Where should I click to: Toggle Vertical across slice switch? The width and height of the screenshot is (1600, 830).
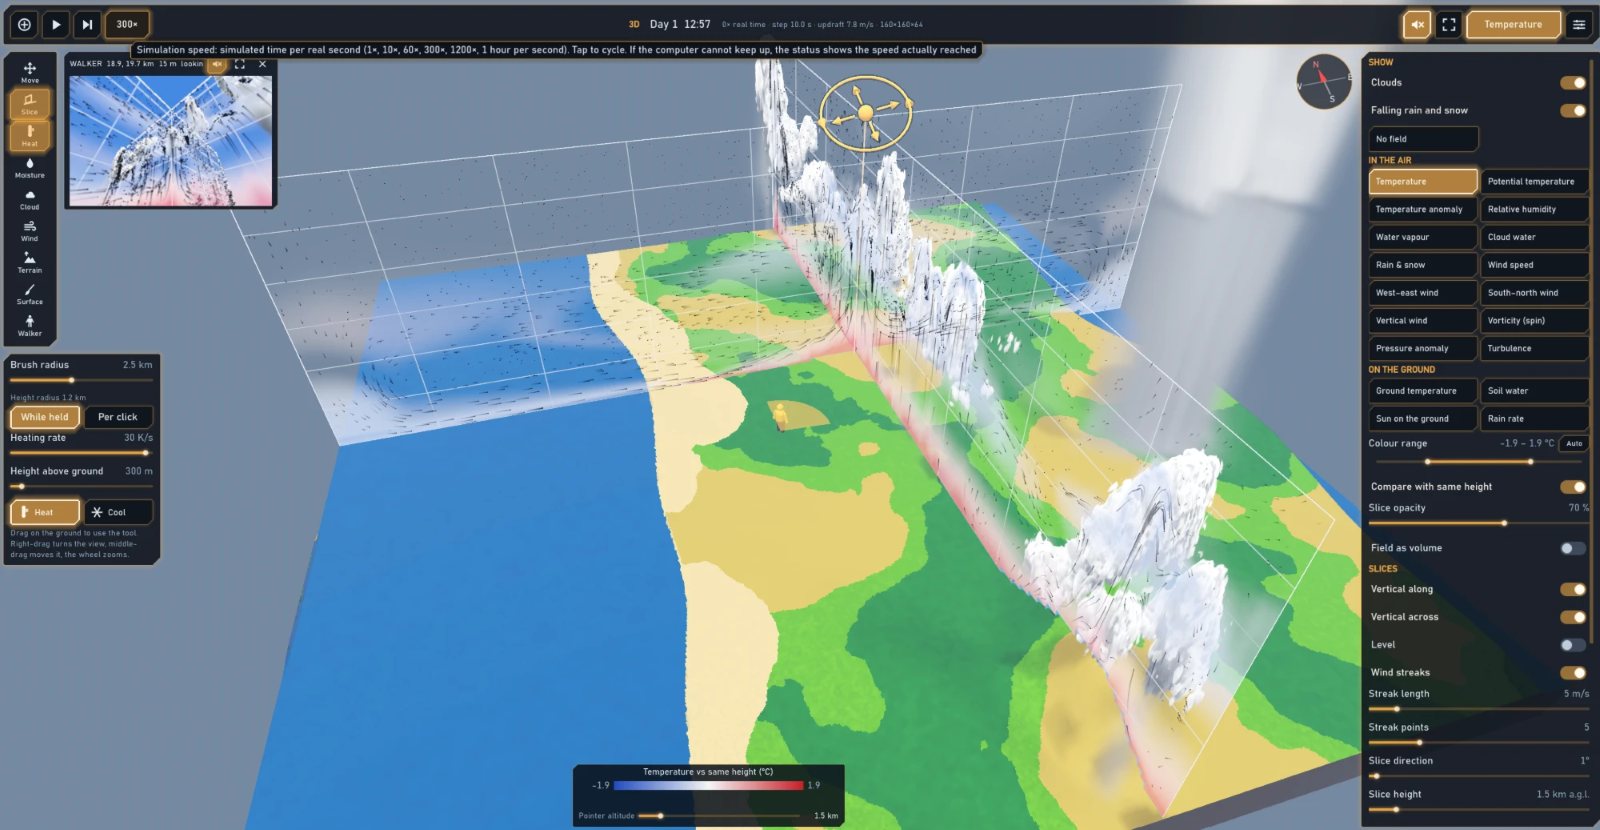tap(1573, 617)
